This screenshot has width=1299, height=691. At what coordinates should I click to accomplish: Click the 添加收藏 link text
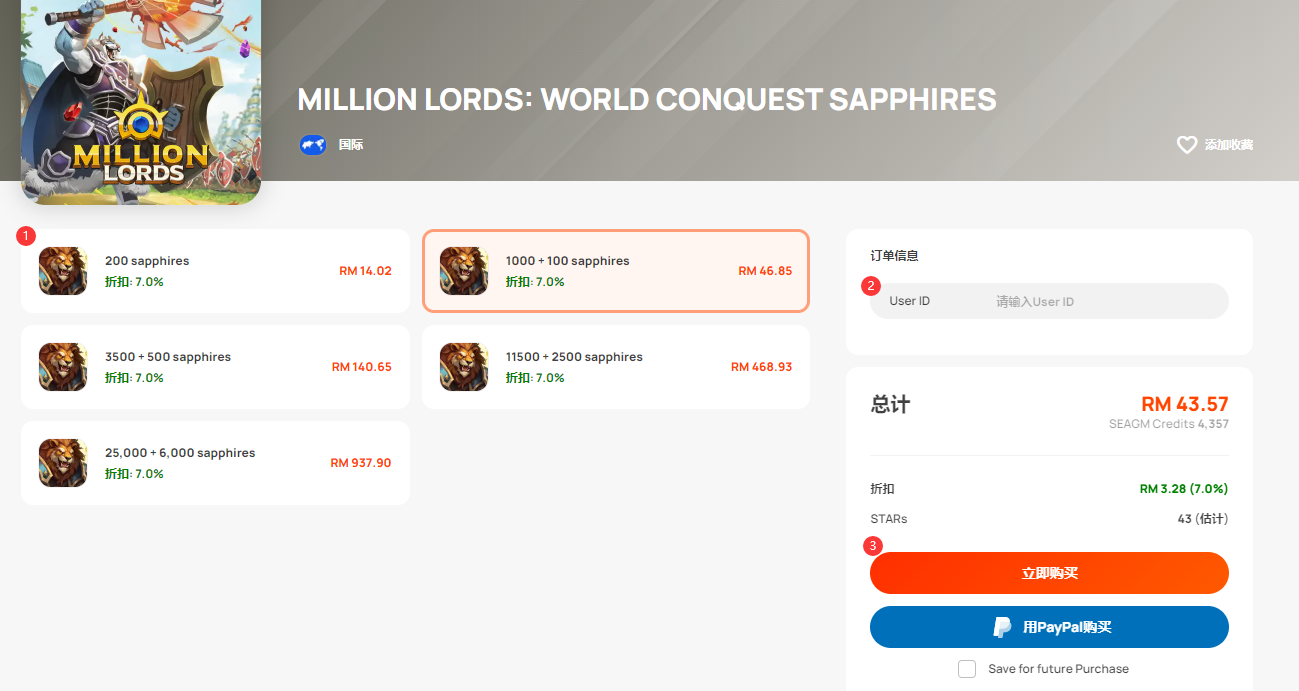tap(1228, 145)
